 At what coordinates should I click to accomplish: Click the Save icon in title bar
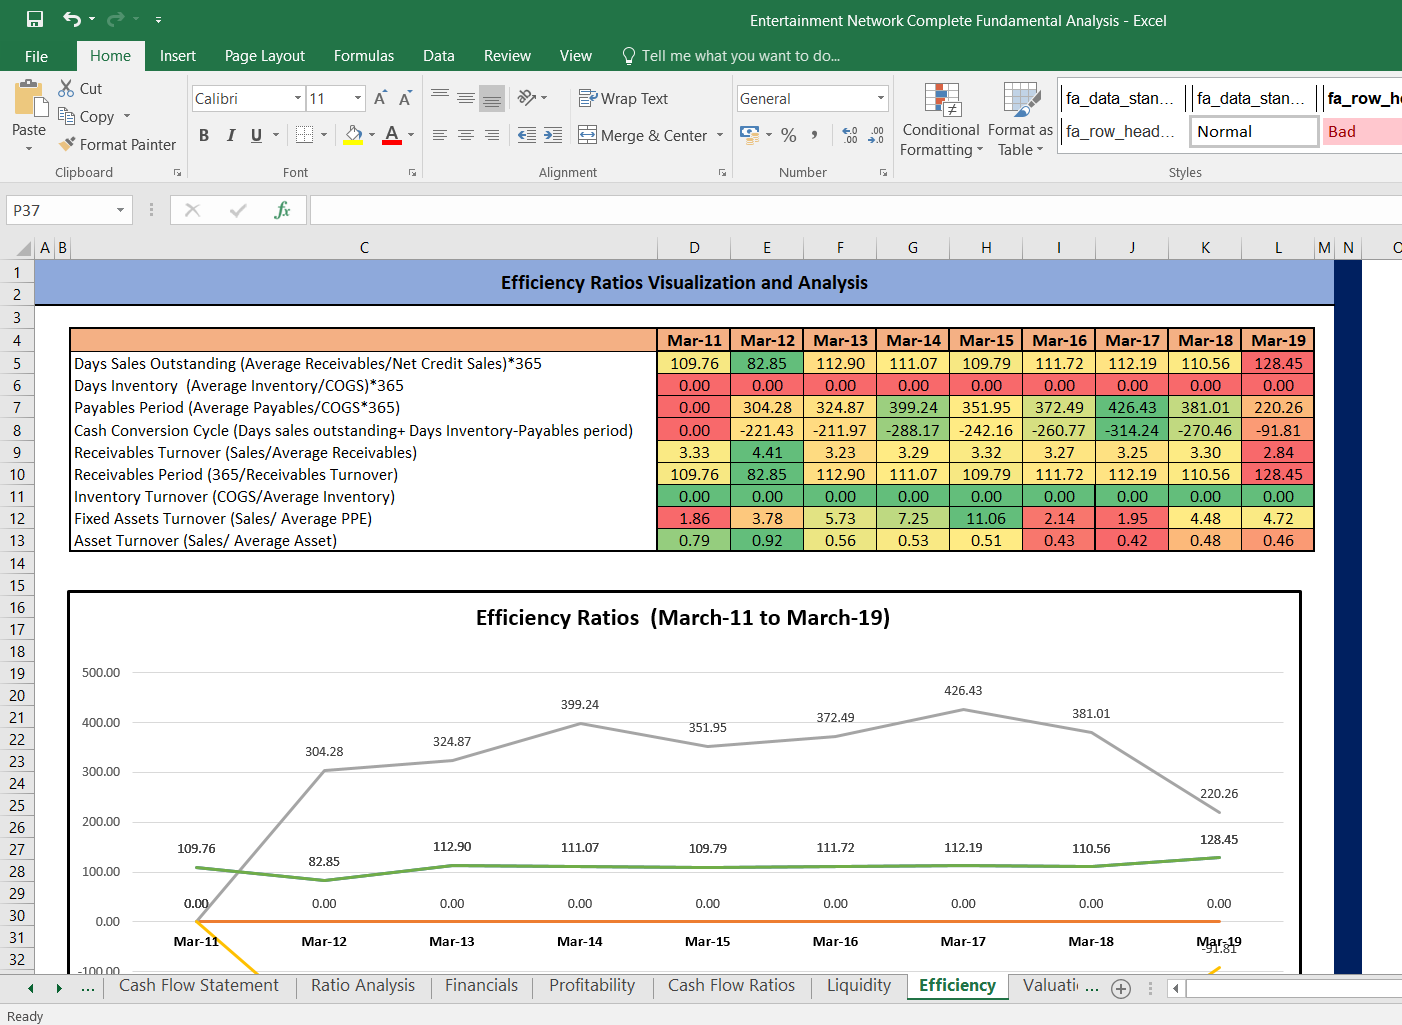[x=35, y=19]
